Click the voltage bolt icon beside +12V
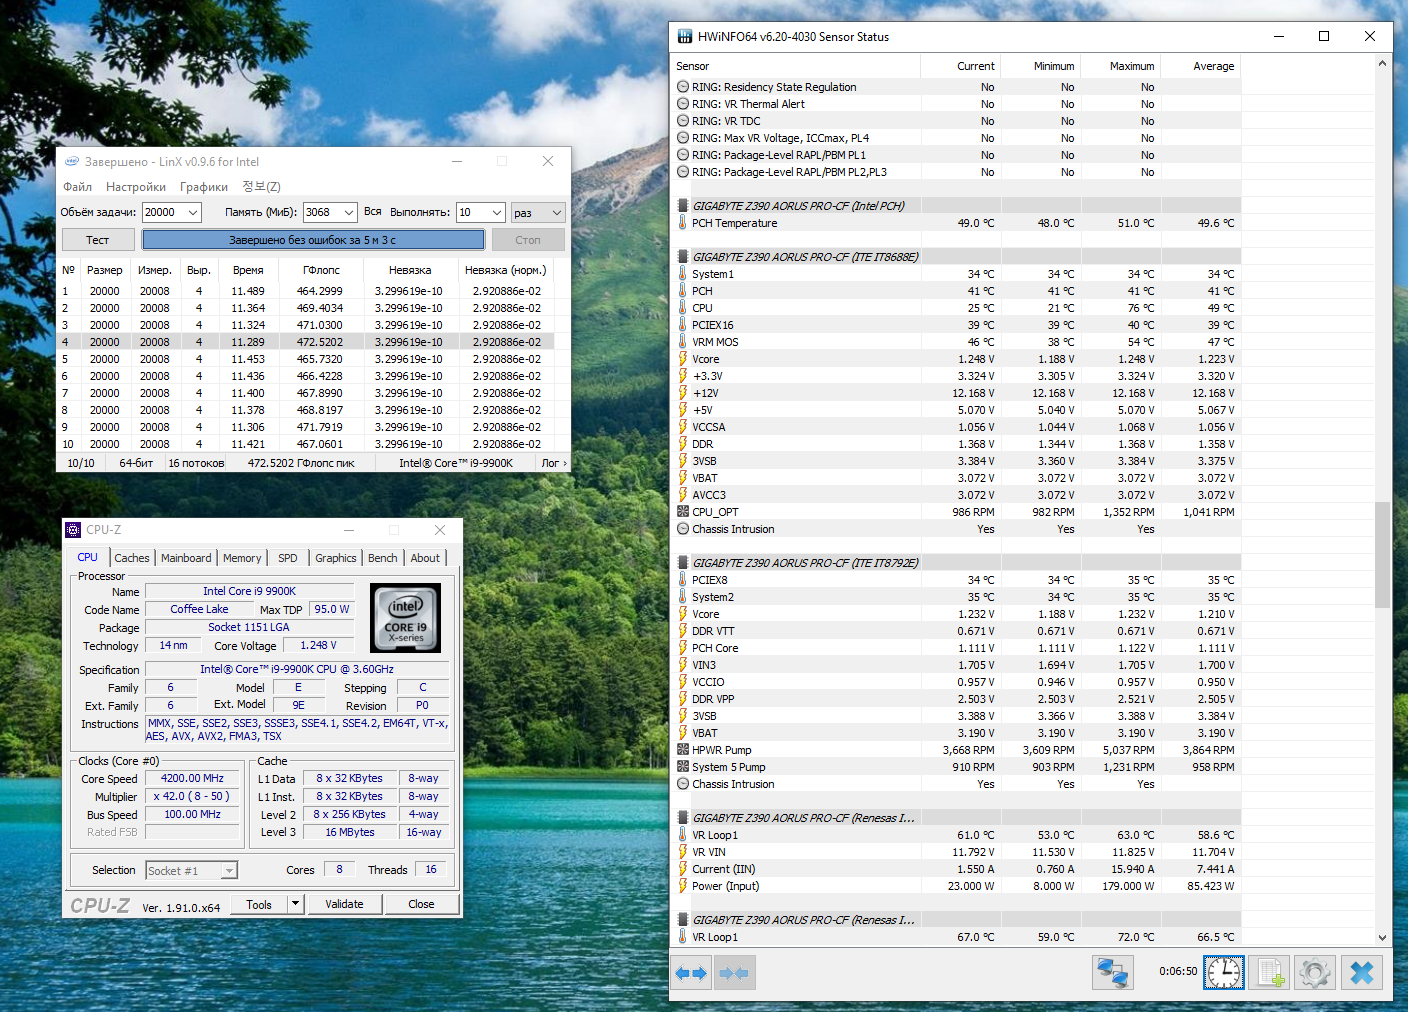Viewport: 1408px width, 1012px height. [x=683, y=393]
